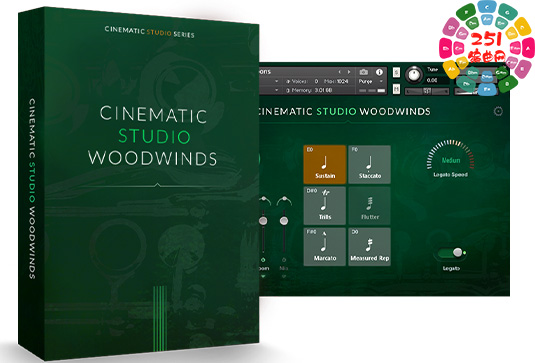The image size is (535, 363).
Task: Expand the arrow below the Room label
Action: pos(263,276)
